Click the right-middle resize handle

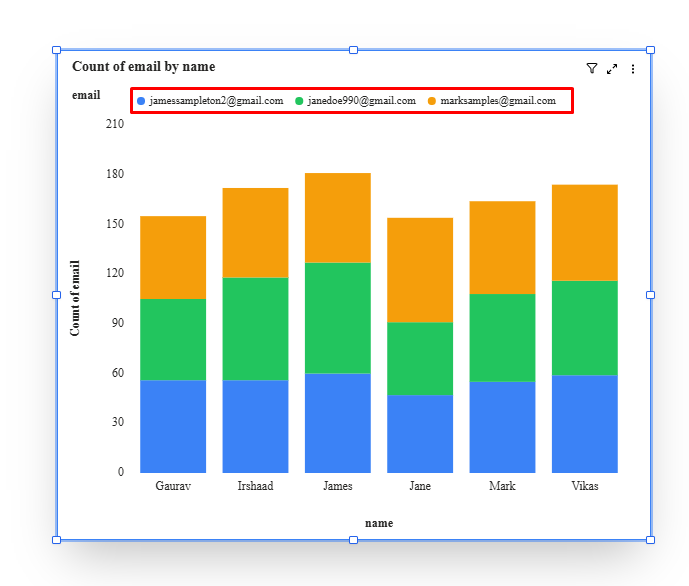(650, 295)
